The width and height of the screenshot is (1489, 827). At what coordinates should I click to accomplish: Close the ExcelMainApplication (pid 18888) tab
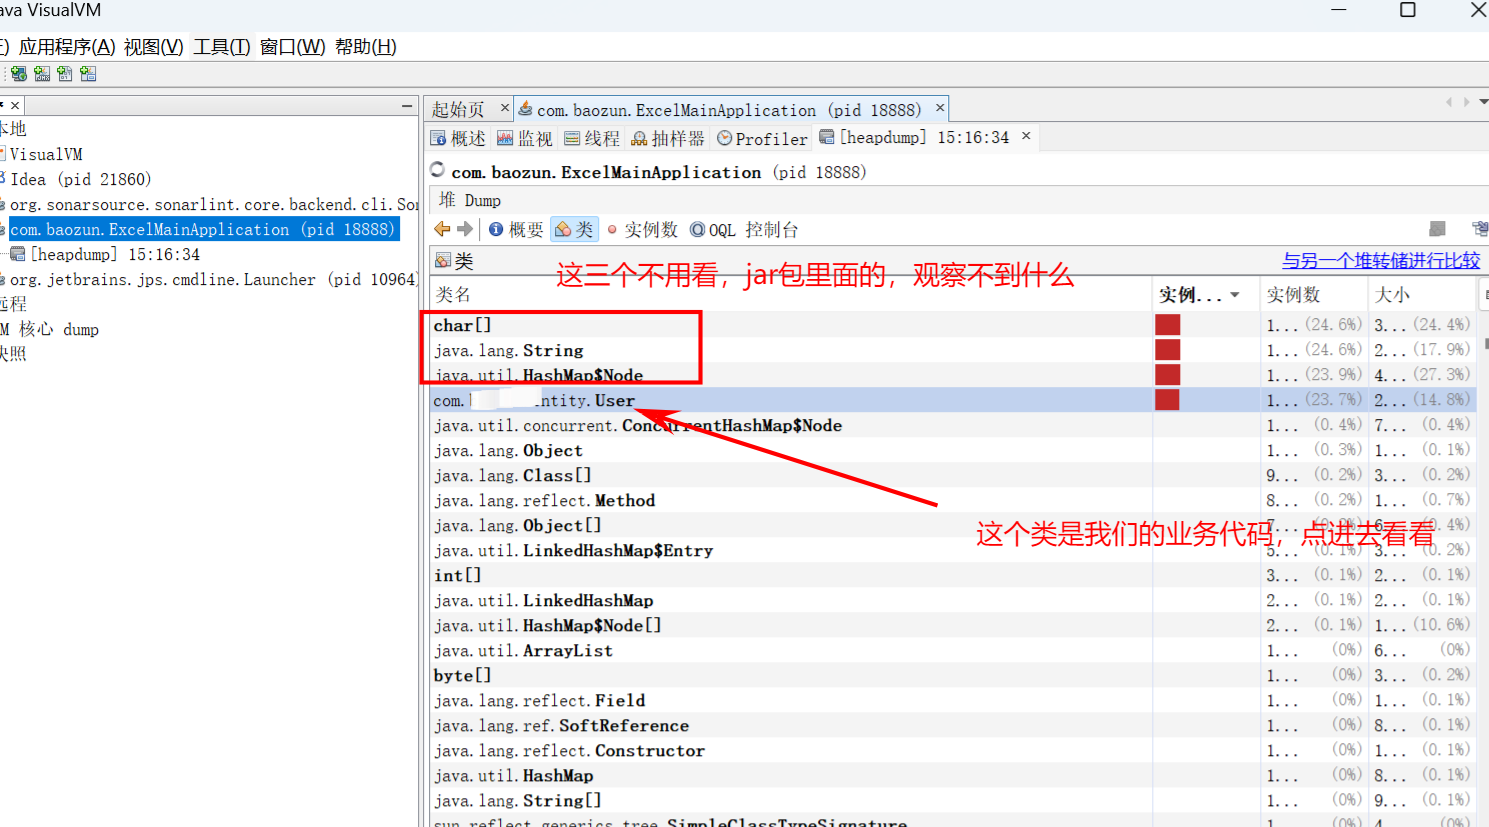(940, 107)
